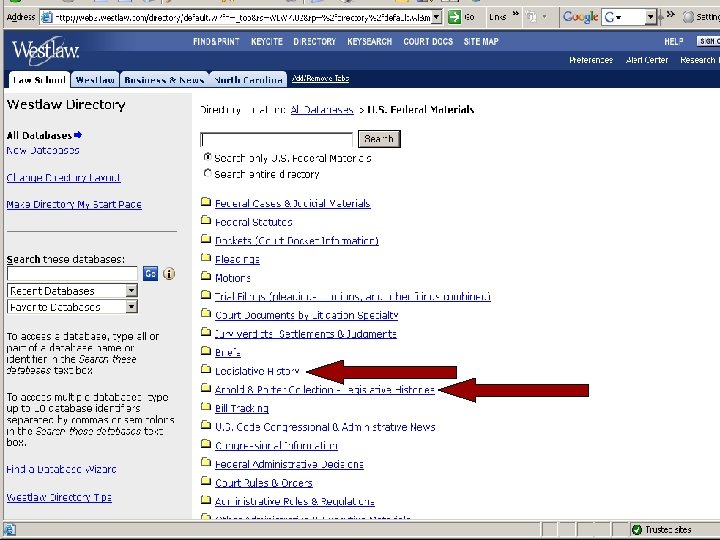The height and width of the screenshot is (540, 720).
Task: Click the Trusted sites status icon
Action: pos(636,530)
